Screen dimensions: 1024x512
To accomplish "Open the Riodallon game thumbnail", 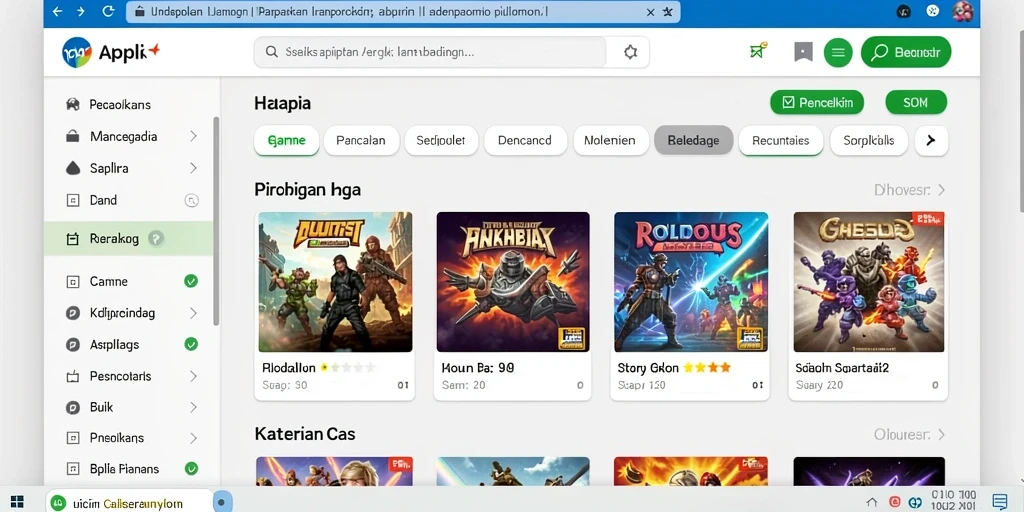I will tap(335, 282).
